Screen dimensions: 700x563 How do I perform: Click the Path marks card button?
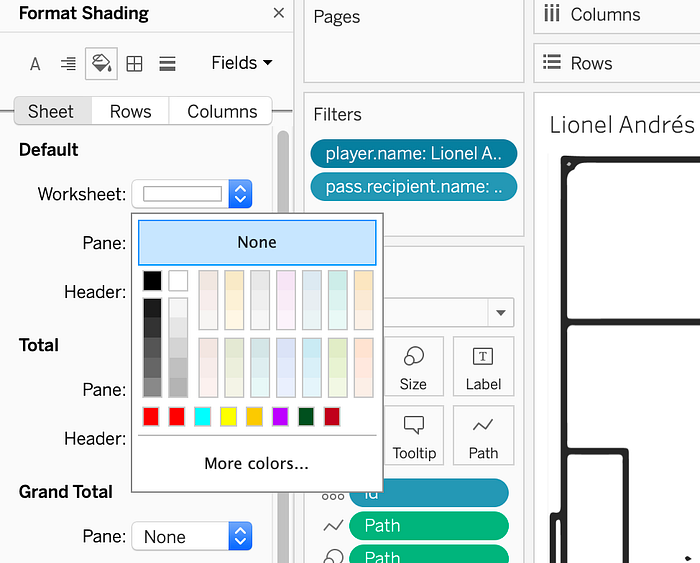pyautogui.click(x=483, y=435)
